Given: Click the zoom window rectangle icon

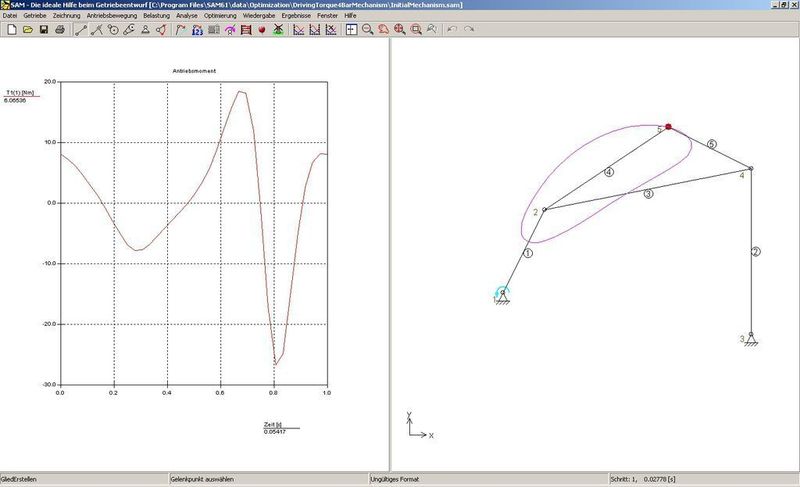Looking at the screenshot, I should (x=416, y=30).
